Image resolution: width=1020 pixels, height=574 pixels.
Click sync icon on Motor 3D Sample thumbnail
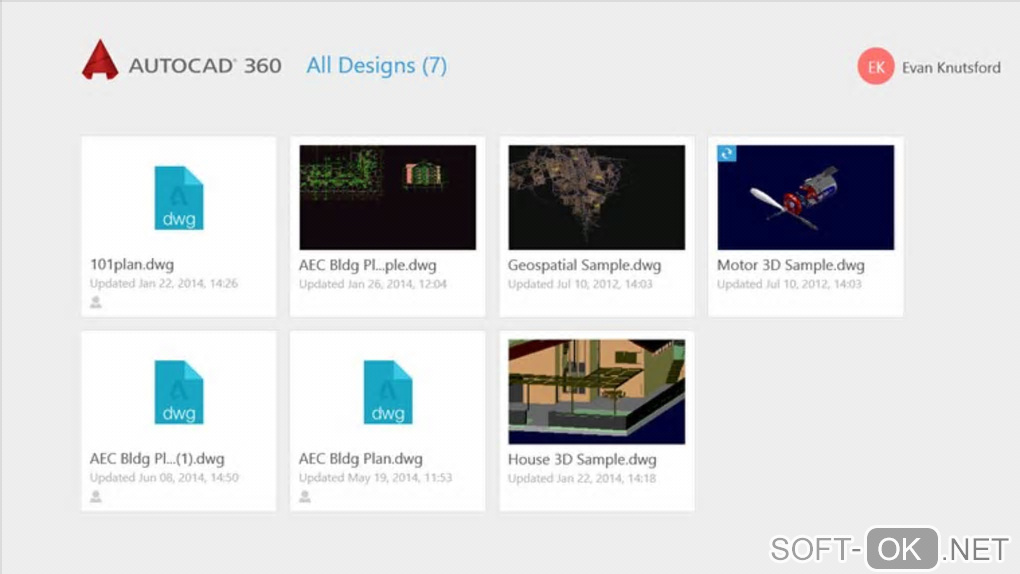click(727, 154)
